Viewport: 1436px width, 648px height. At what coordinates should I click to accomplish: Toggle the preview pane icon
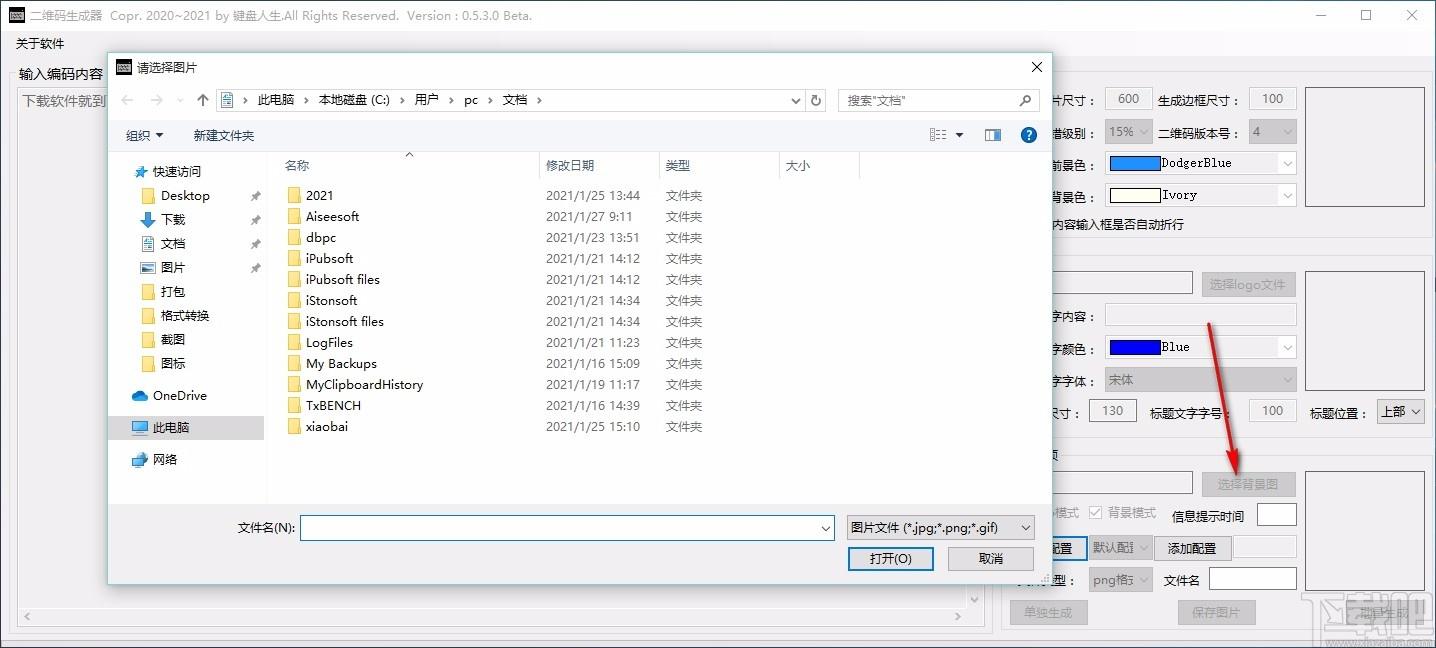993,135
